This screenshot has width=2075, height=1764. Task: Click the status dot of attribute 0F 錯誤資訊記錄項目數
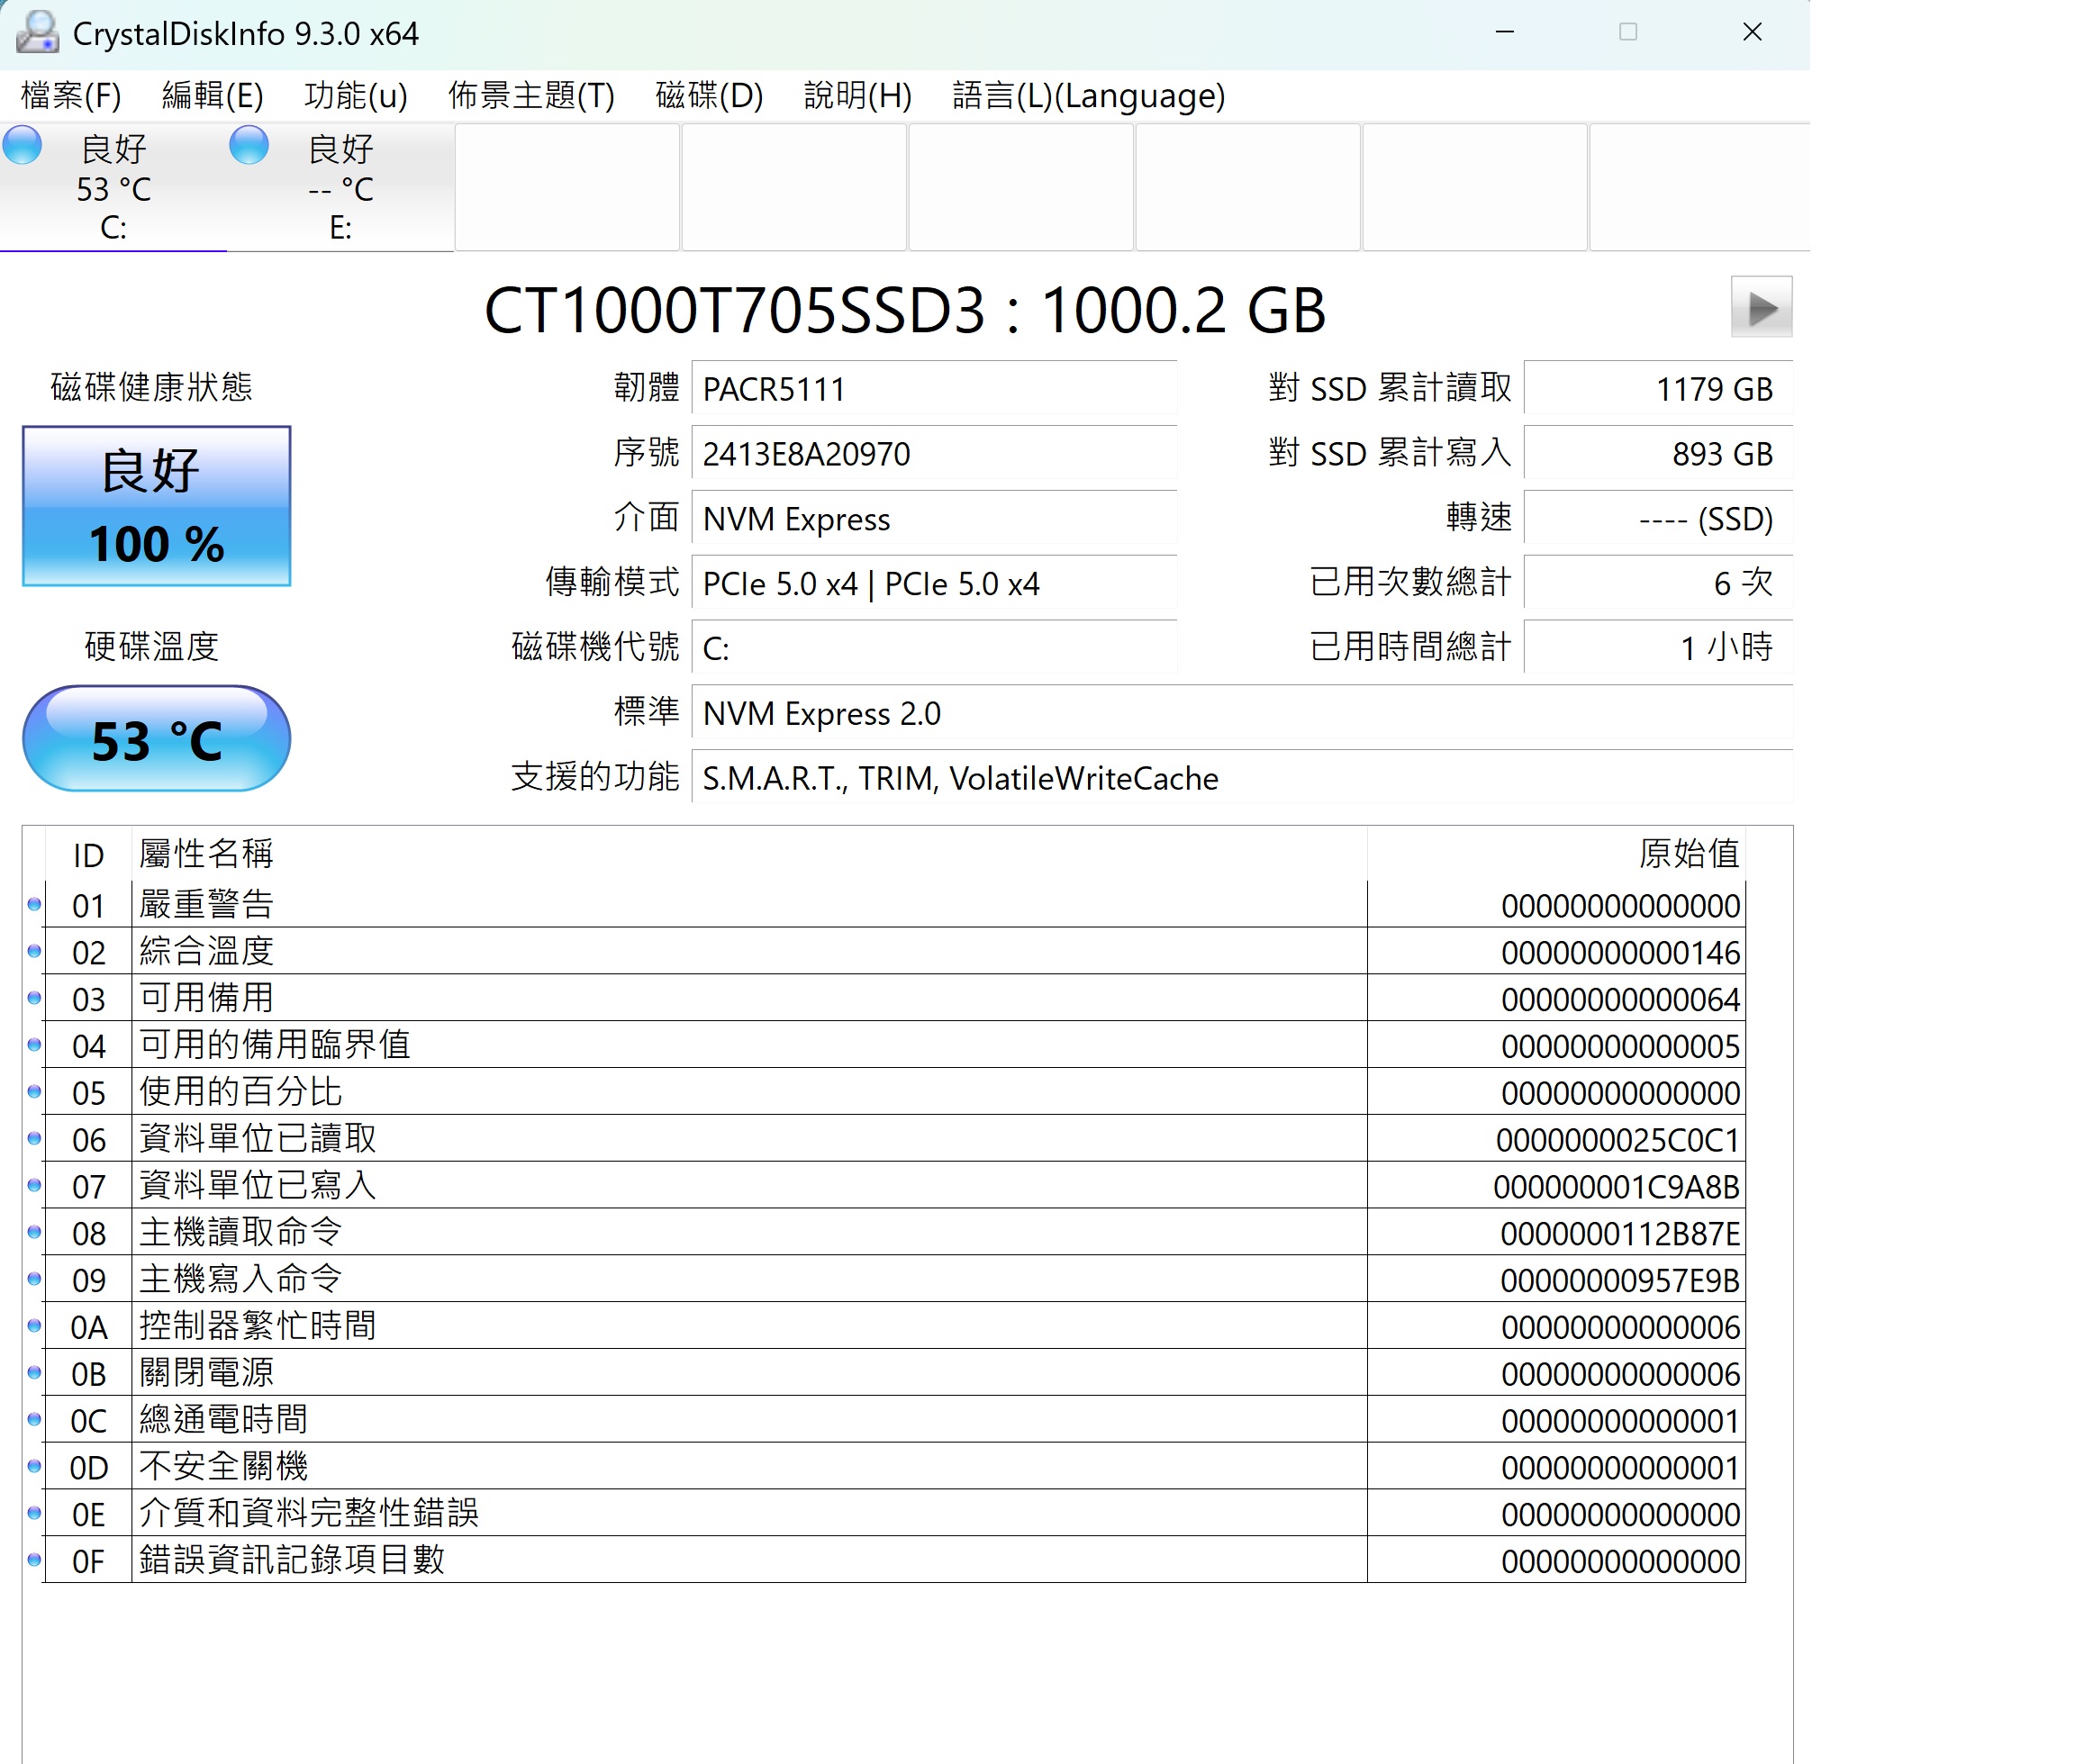34,1560
